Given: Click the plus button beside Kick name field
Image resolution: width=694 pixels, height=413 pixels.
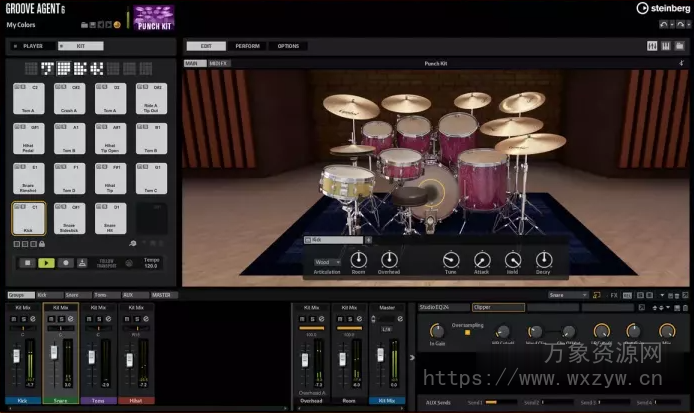Looking at the screenshot, I should point(368,240).
